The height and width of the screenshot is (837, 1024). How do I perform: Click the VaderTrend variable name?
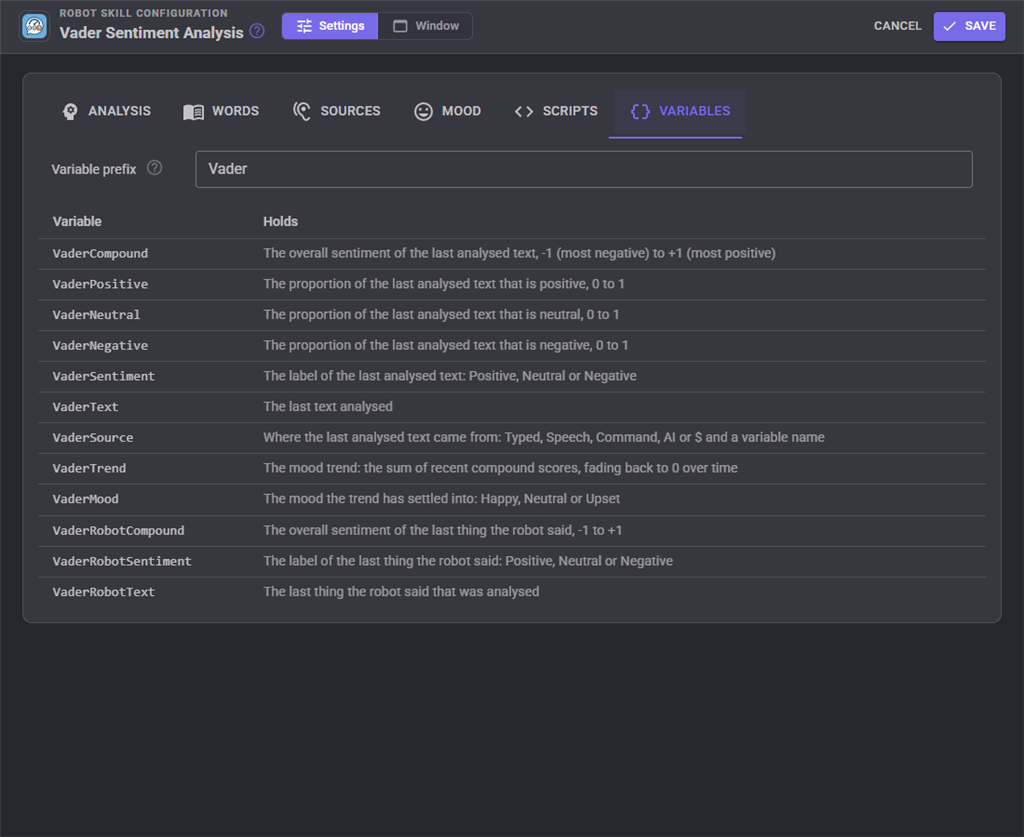pos(89,468)
